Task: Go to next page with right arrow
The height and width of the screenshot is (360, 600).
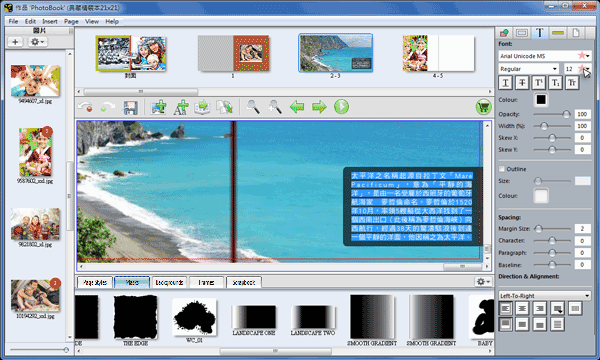Action: (319, 107)
